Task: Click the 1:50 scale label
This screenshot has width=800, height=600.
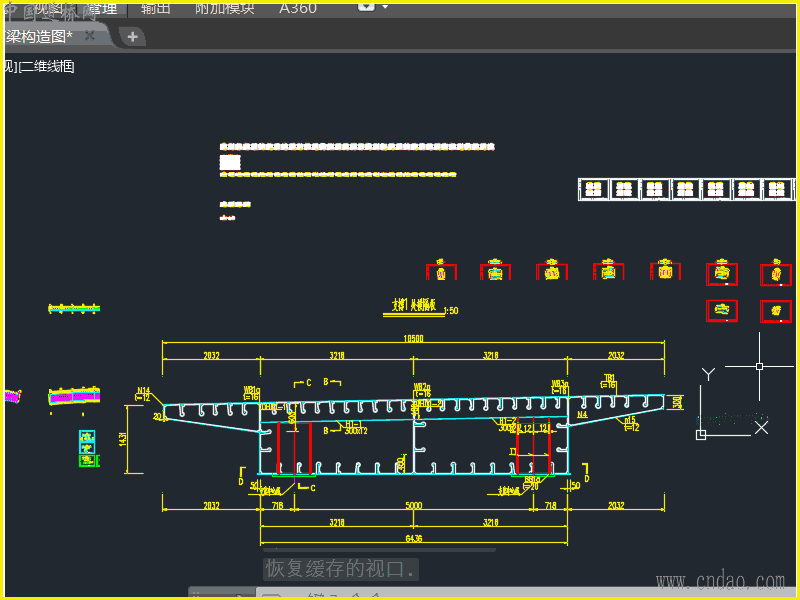Action: (451, 311)
